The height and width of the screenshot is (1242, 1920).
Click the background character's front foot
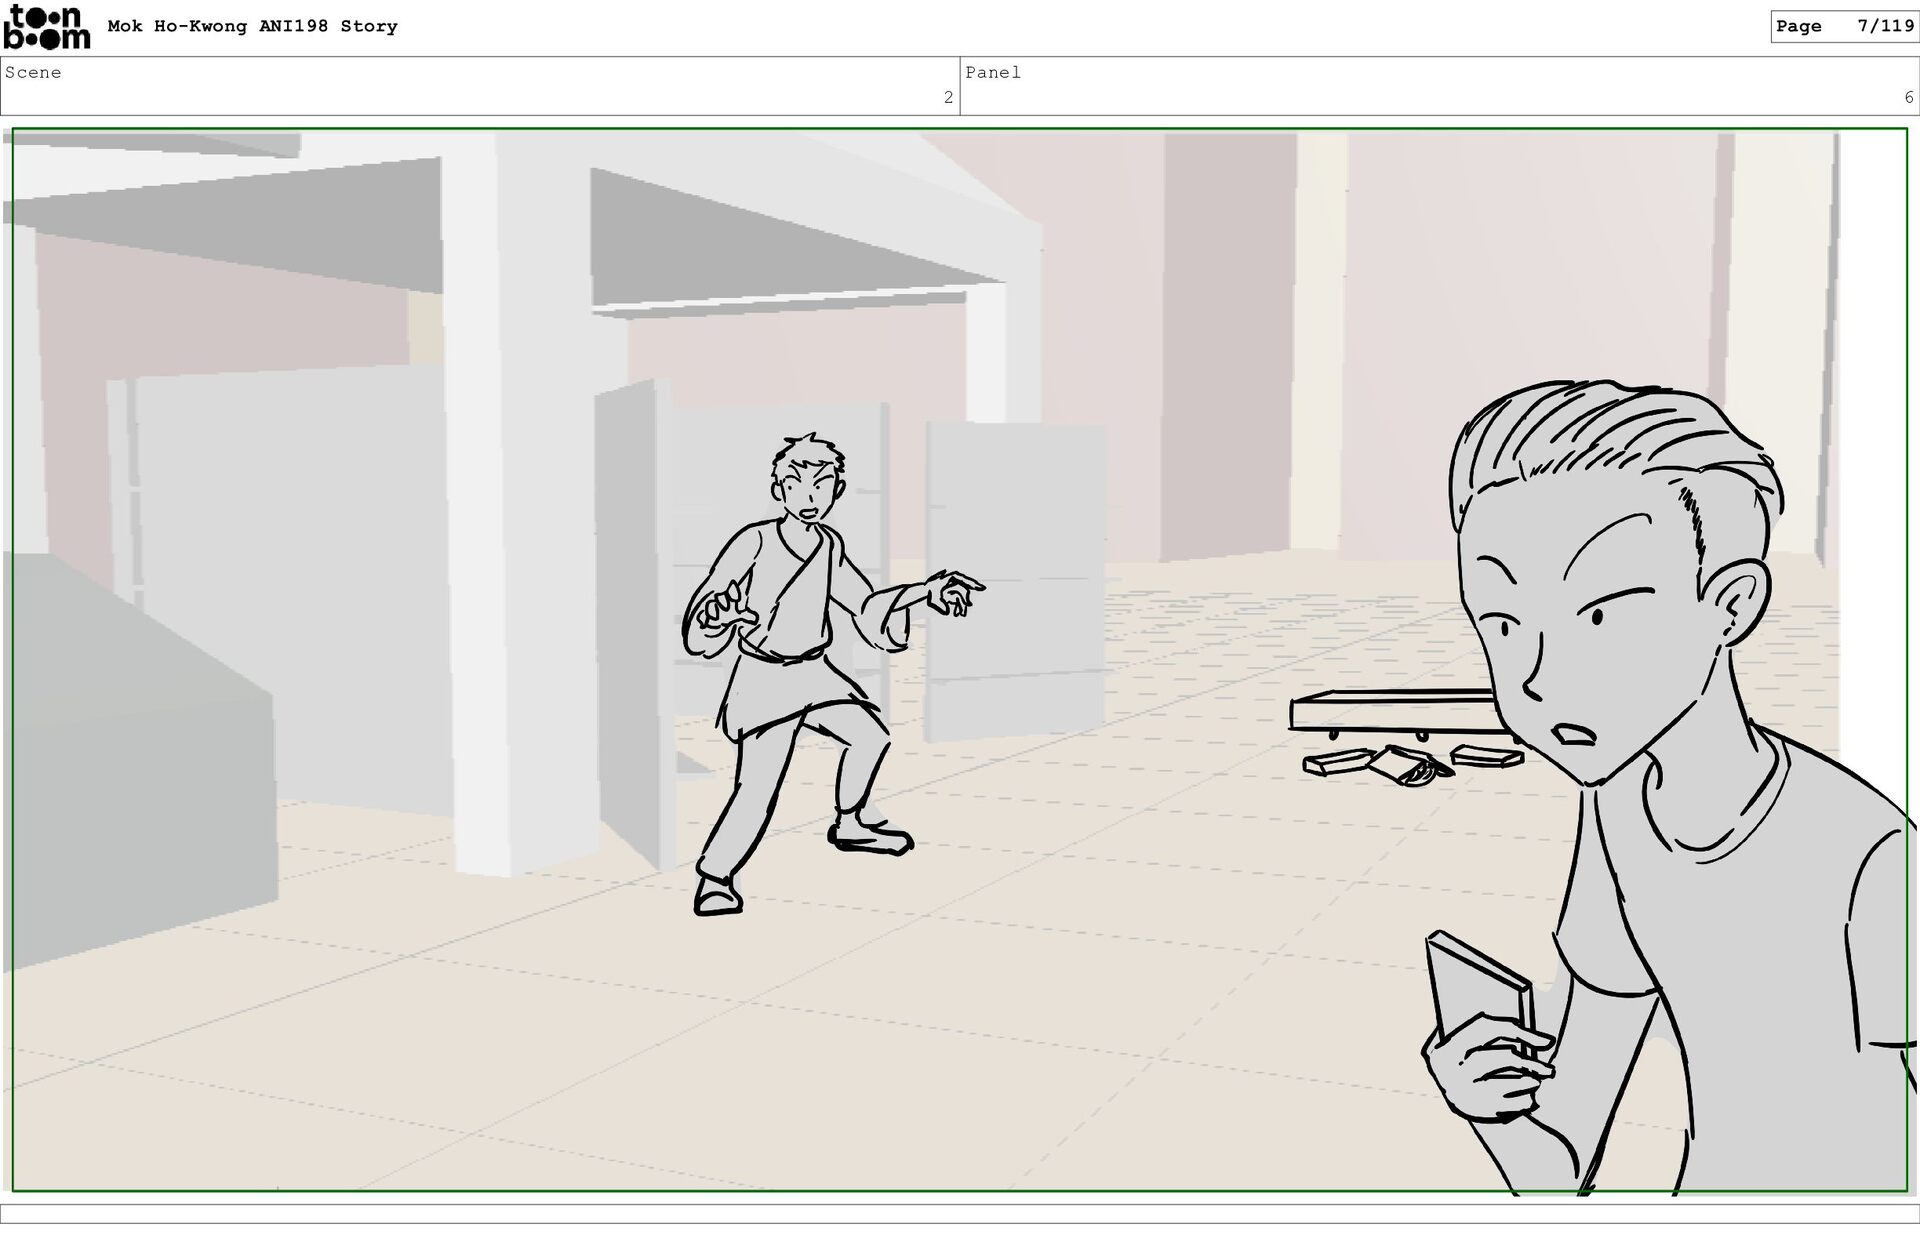(x=718, y=897)
